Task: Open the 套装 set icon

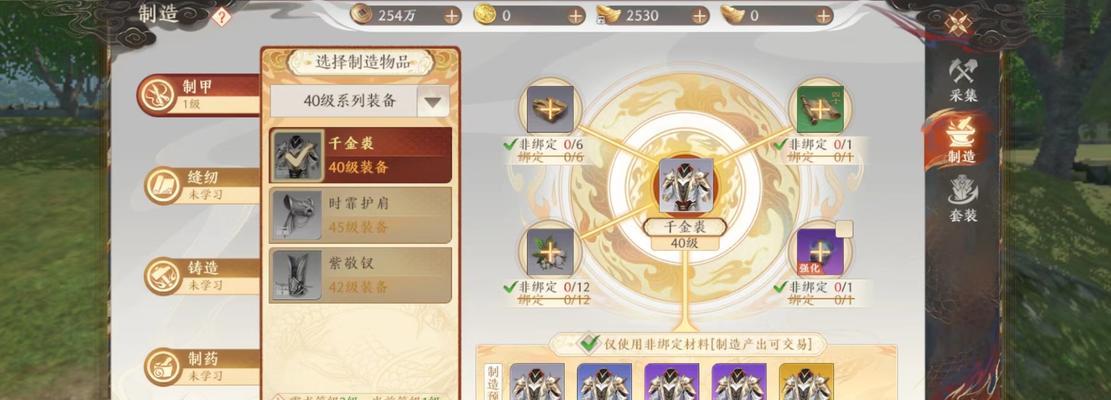Action: point(963,200)
